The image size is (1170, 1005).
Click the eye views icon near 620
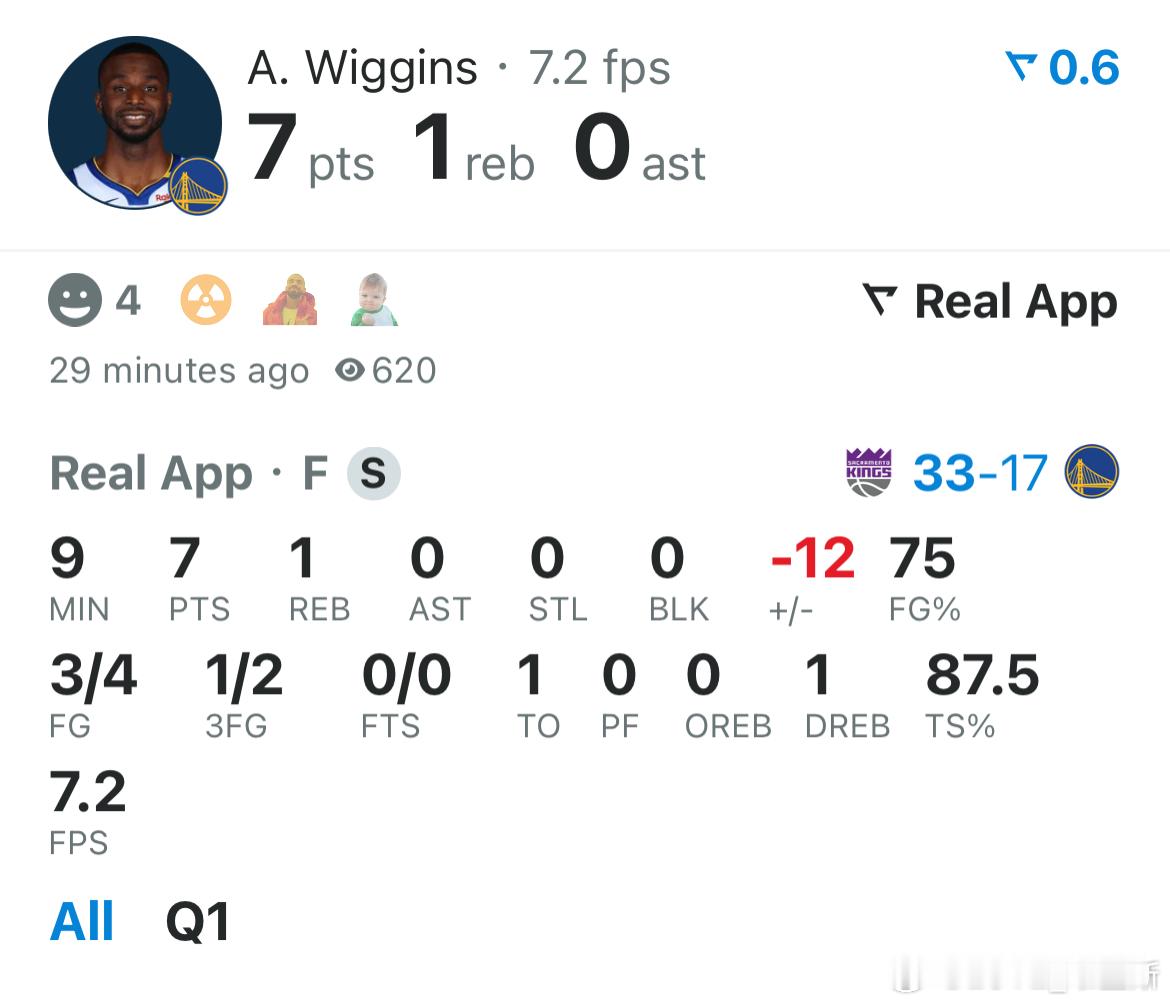pos(349,371)
